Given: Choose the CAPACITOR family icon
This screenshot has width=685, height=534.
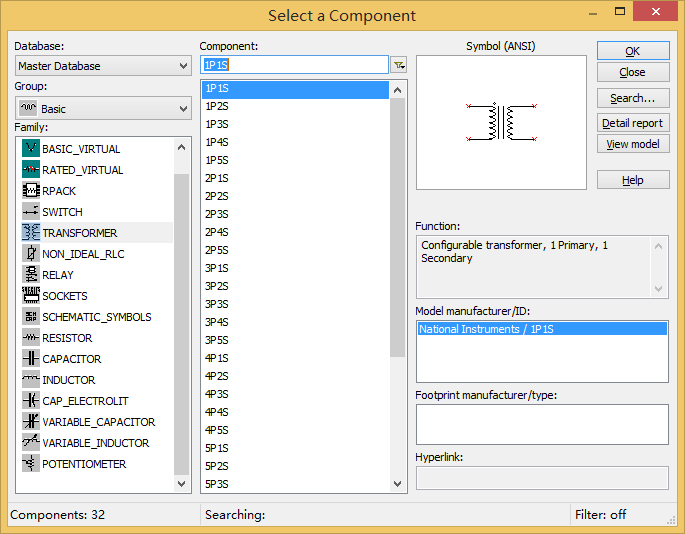Looking at the screenshot, I should (x=30, y=359).
